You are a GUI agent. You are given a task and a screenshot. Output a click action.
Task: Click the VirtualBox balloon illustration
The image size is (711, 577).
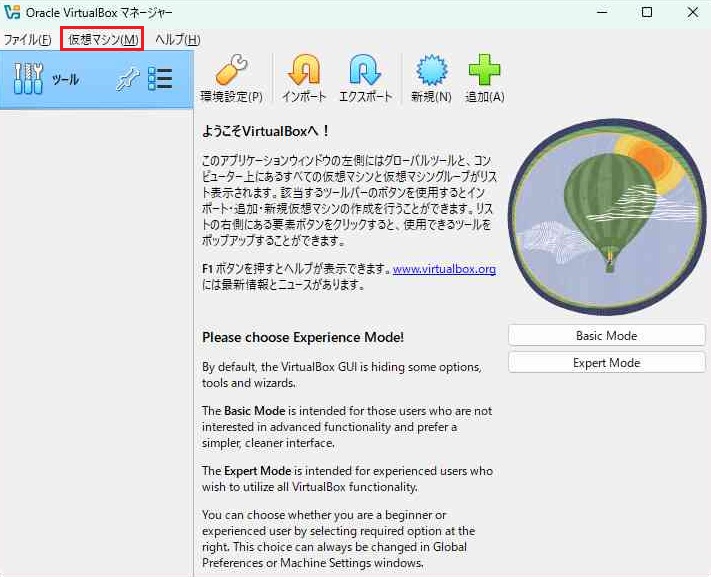click(x=607, y=217)
